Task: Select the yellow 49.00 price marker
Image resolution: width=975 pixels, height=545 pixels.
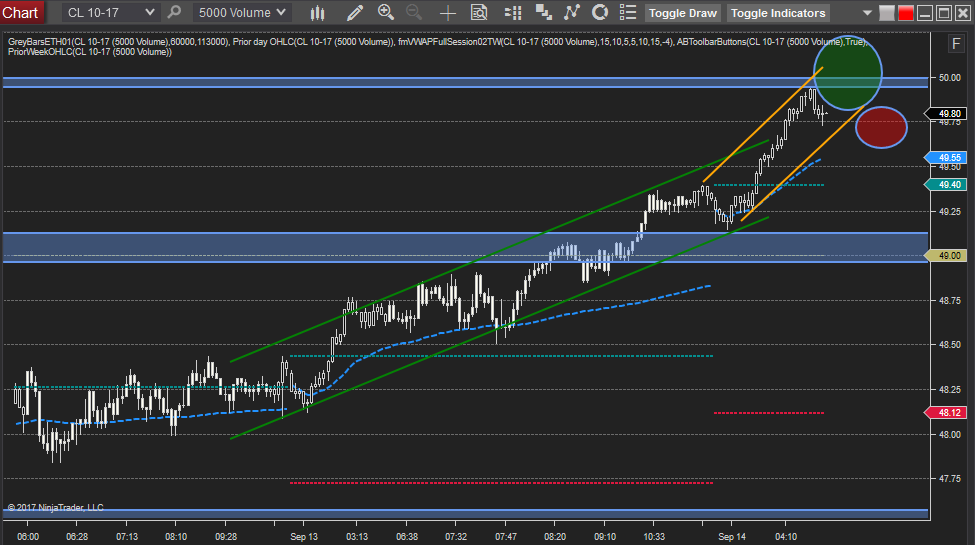Action: 946,255
